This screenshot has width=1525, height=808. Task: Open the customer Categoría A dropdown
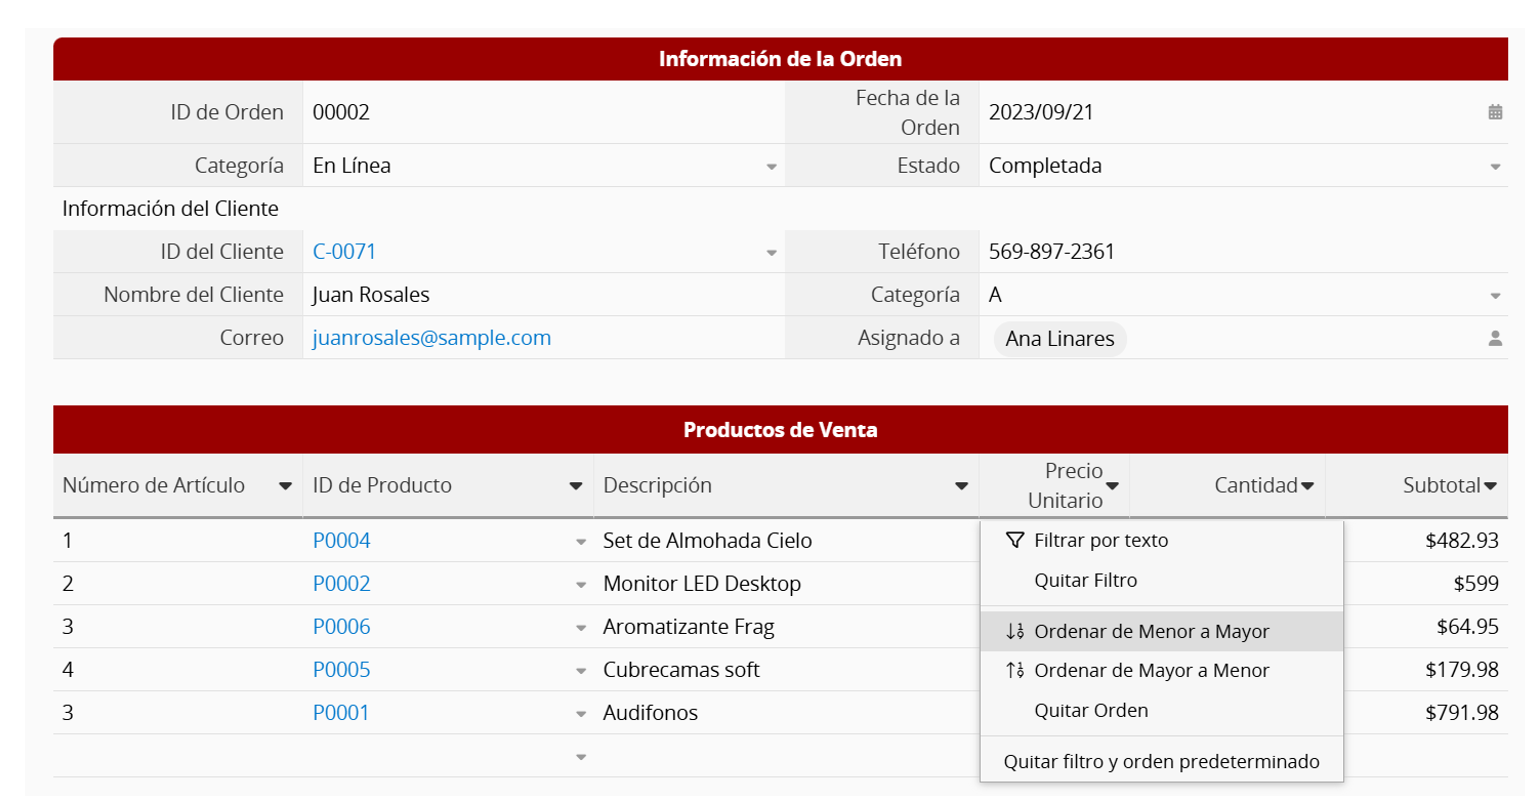[1494, 296]
